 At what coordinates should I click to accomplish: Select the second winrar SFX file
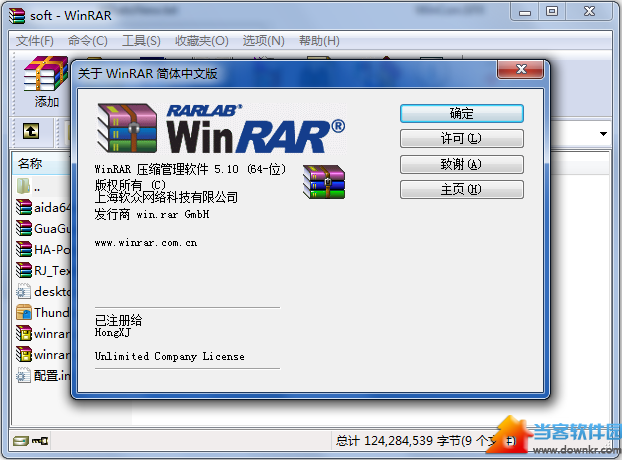(43, 355)
